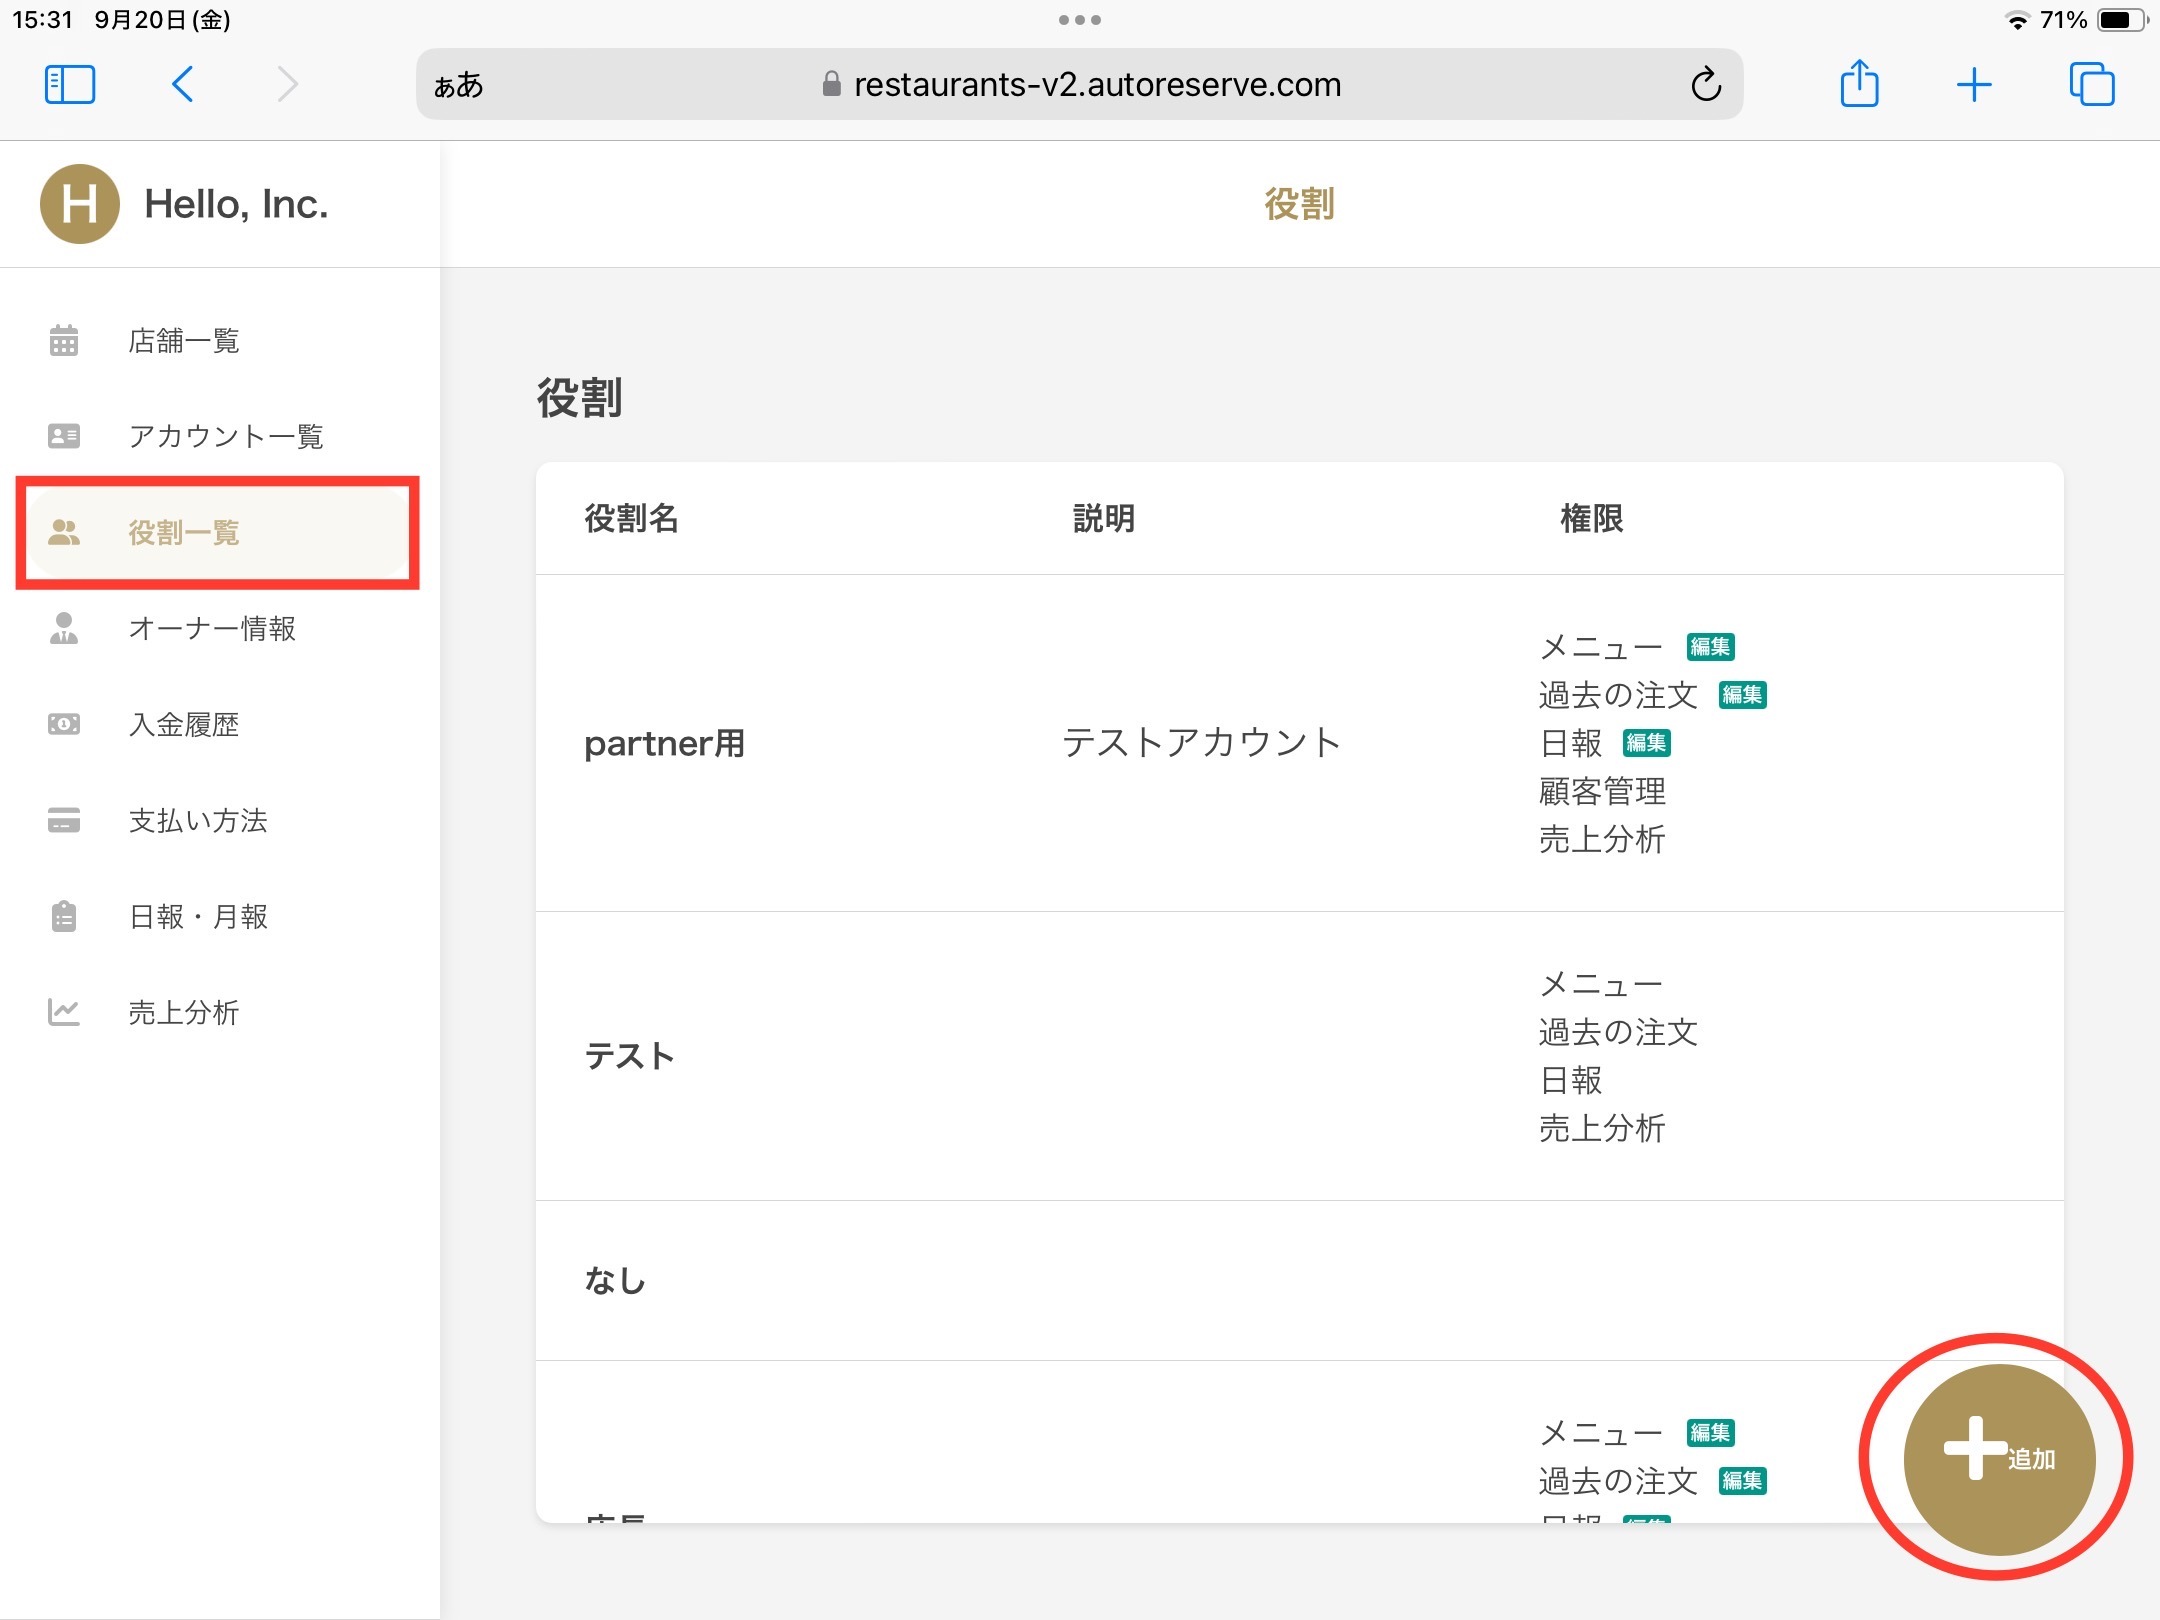
Task: Open 日報・月報 in the sidebar
Action: pos(198,917)
